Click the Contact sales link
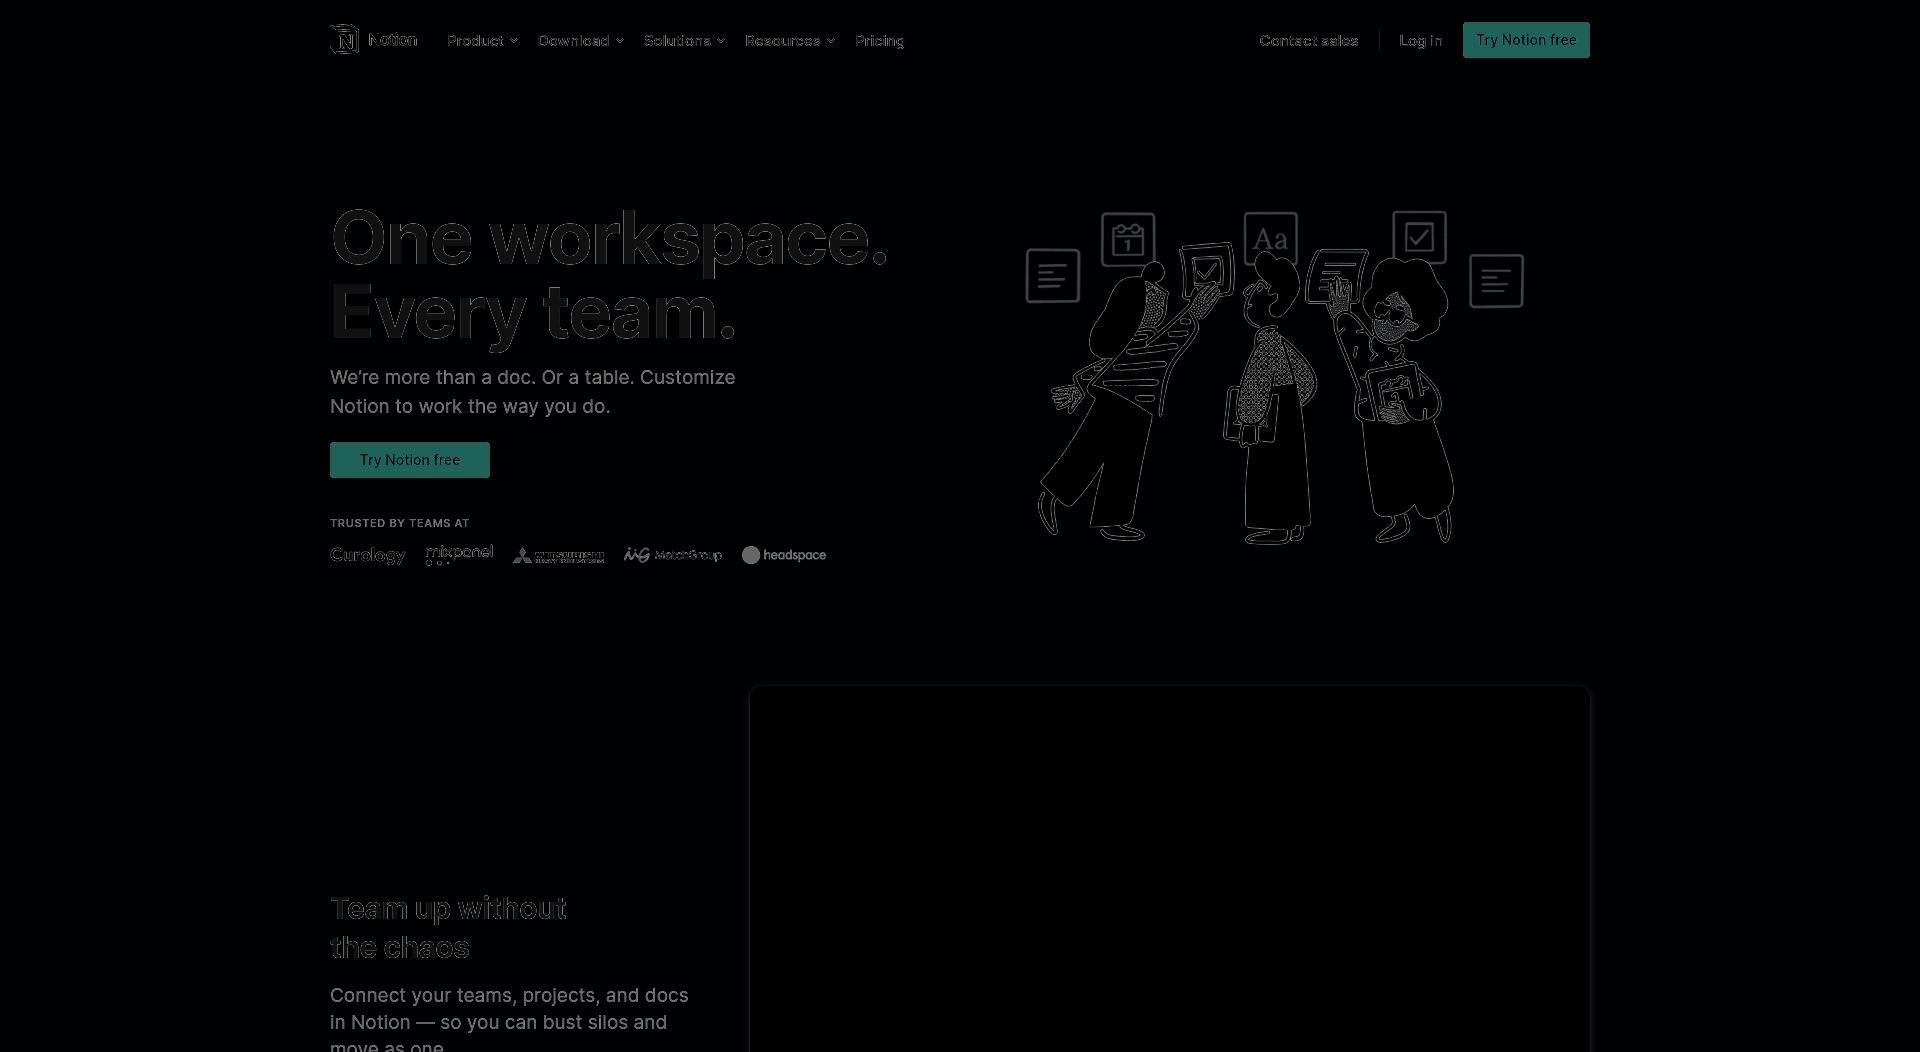Viewport: 1920px width, 1052px height. pyautogui.click(x=1308, y=41)
